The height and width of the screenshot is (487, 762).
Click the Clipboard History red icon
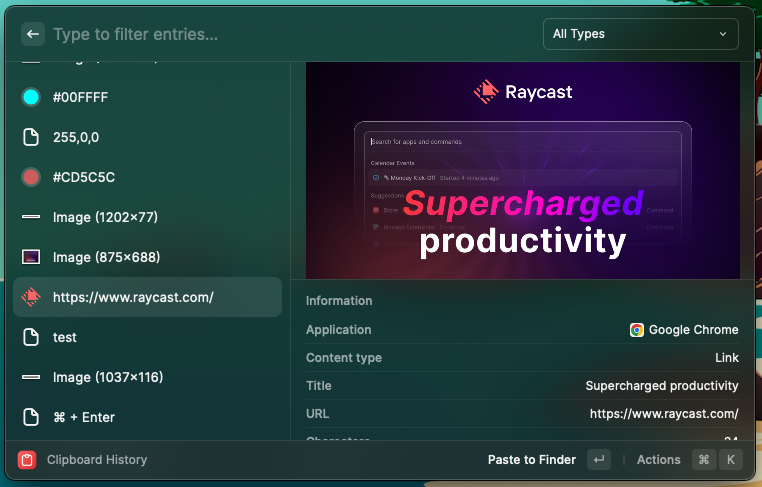[x=27, y=460]
